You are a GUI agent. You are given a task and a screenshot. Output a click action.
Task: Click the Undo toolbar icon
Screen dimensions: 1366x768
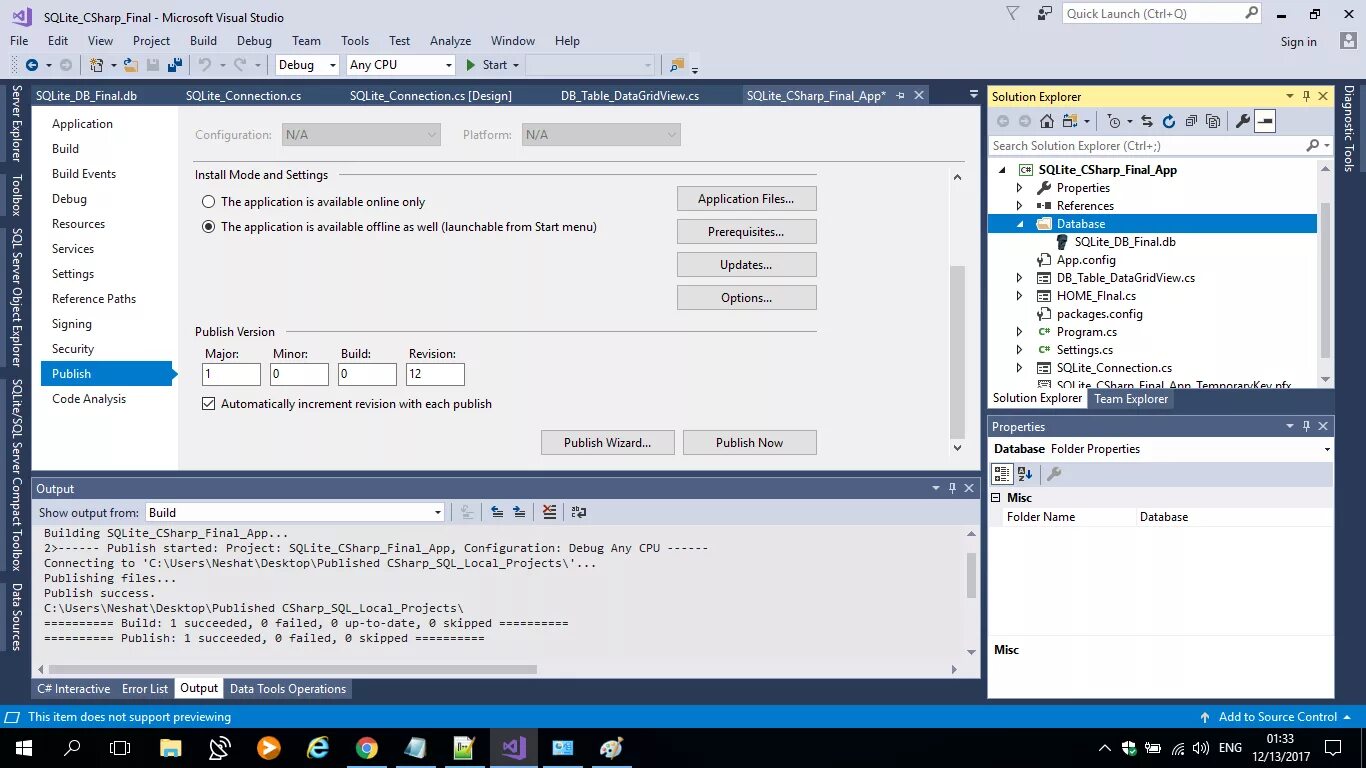204,65
